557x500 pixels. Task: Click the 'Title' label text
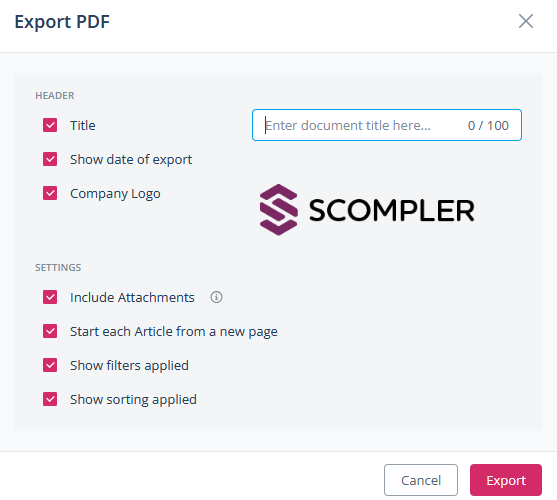point(83,125)
